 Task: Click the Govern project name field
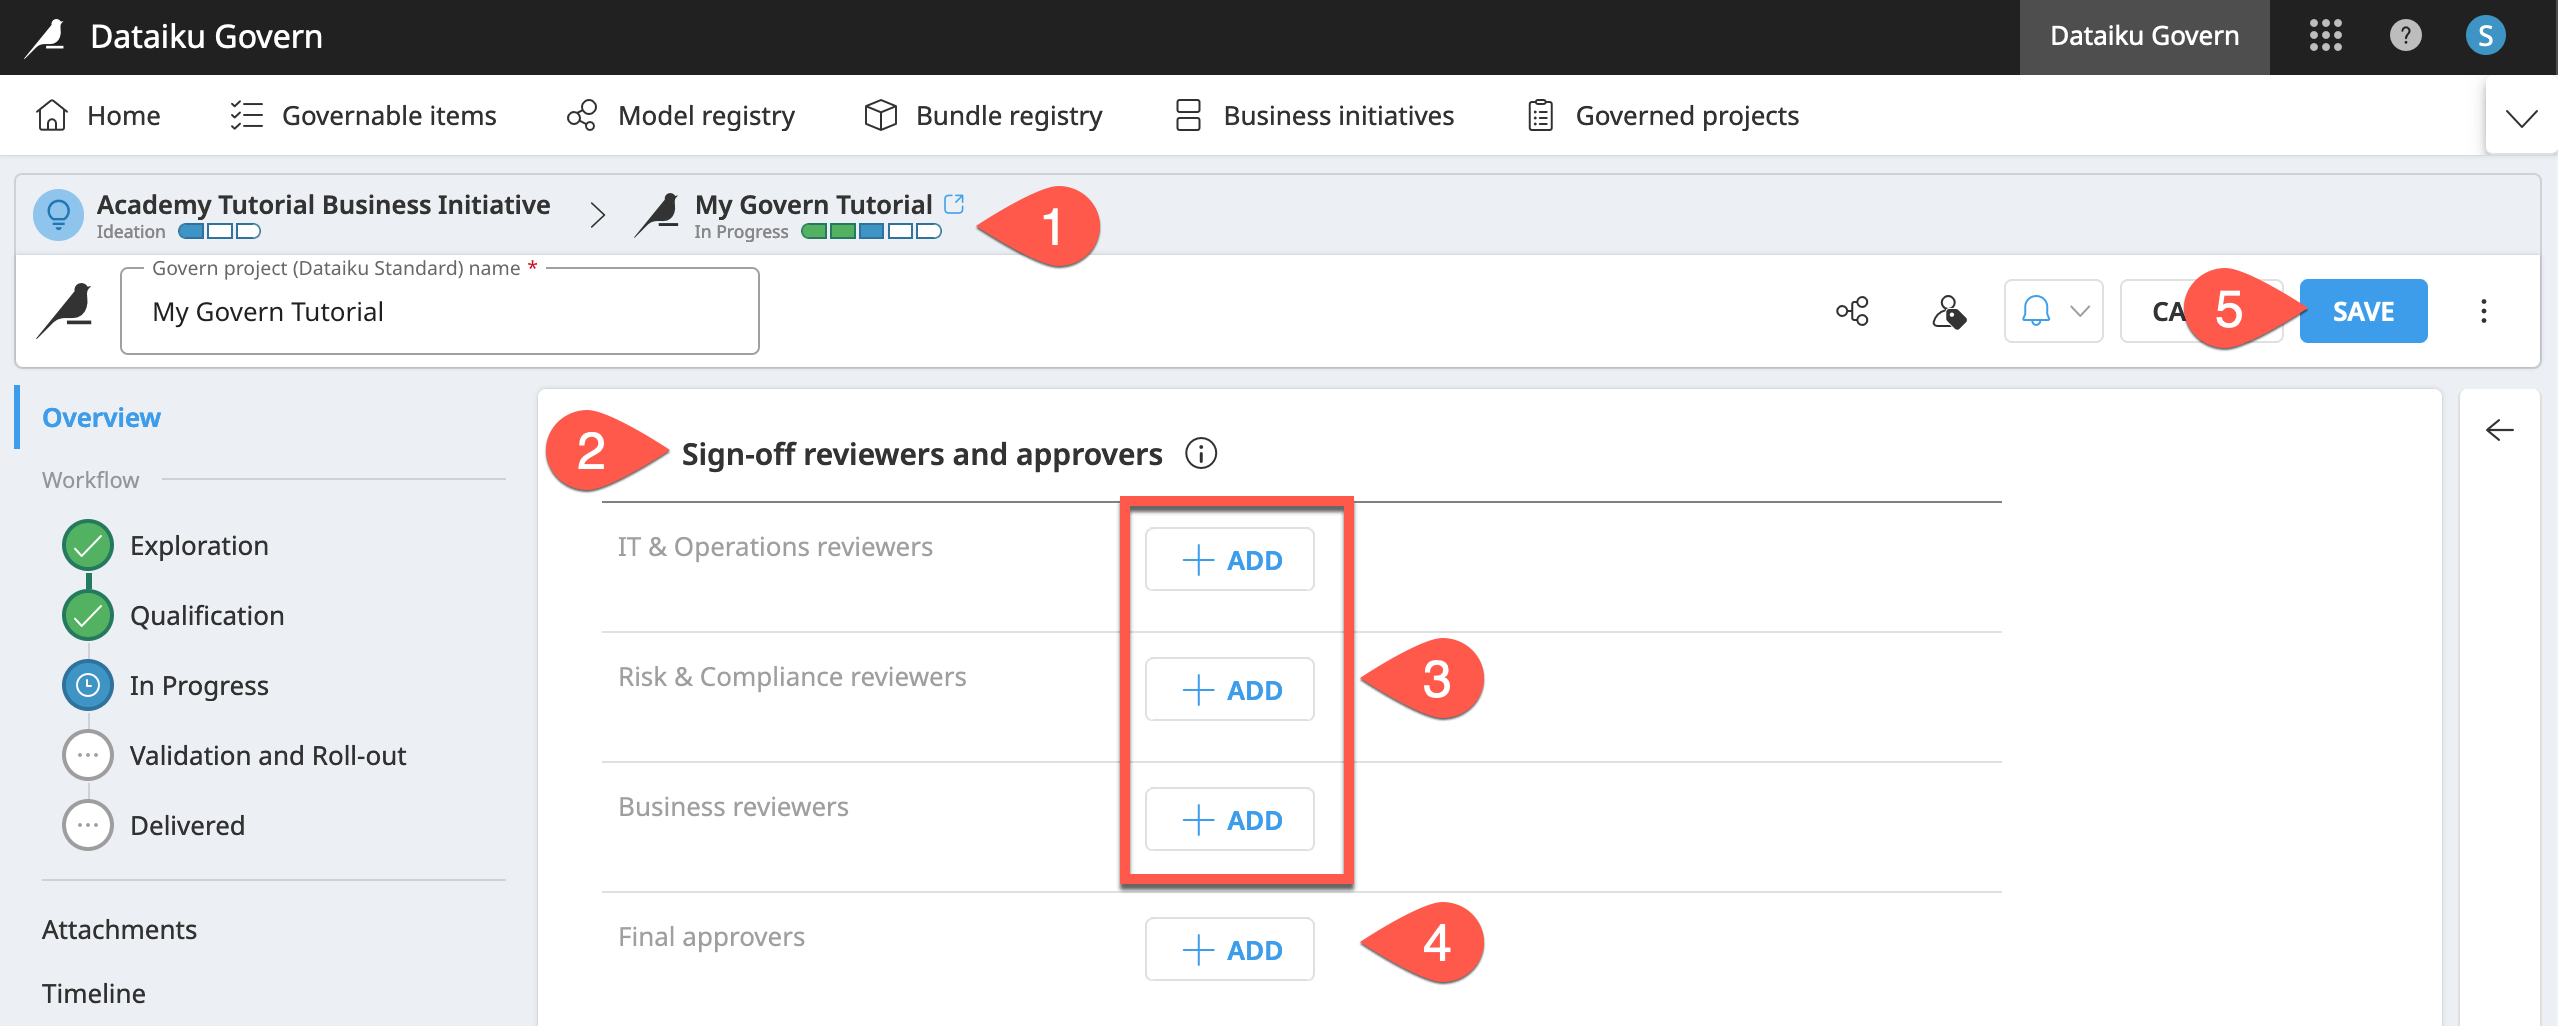tap(440, 311)
